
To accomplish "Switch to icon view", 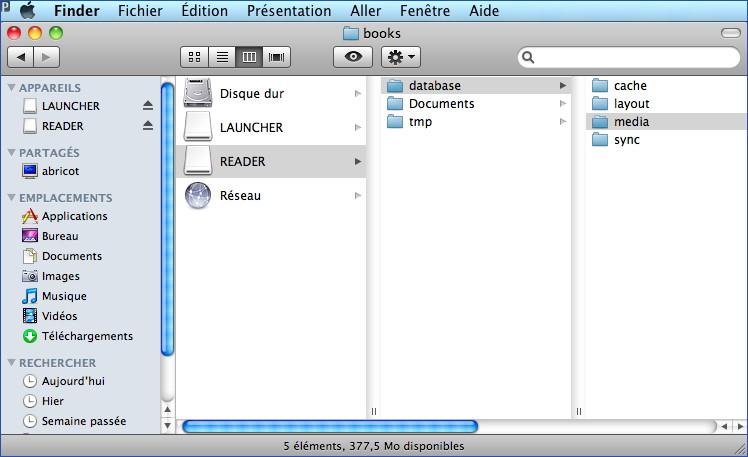I will click(194, 57).
